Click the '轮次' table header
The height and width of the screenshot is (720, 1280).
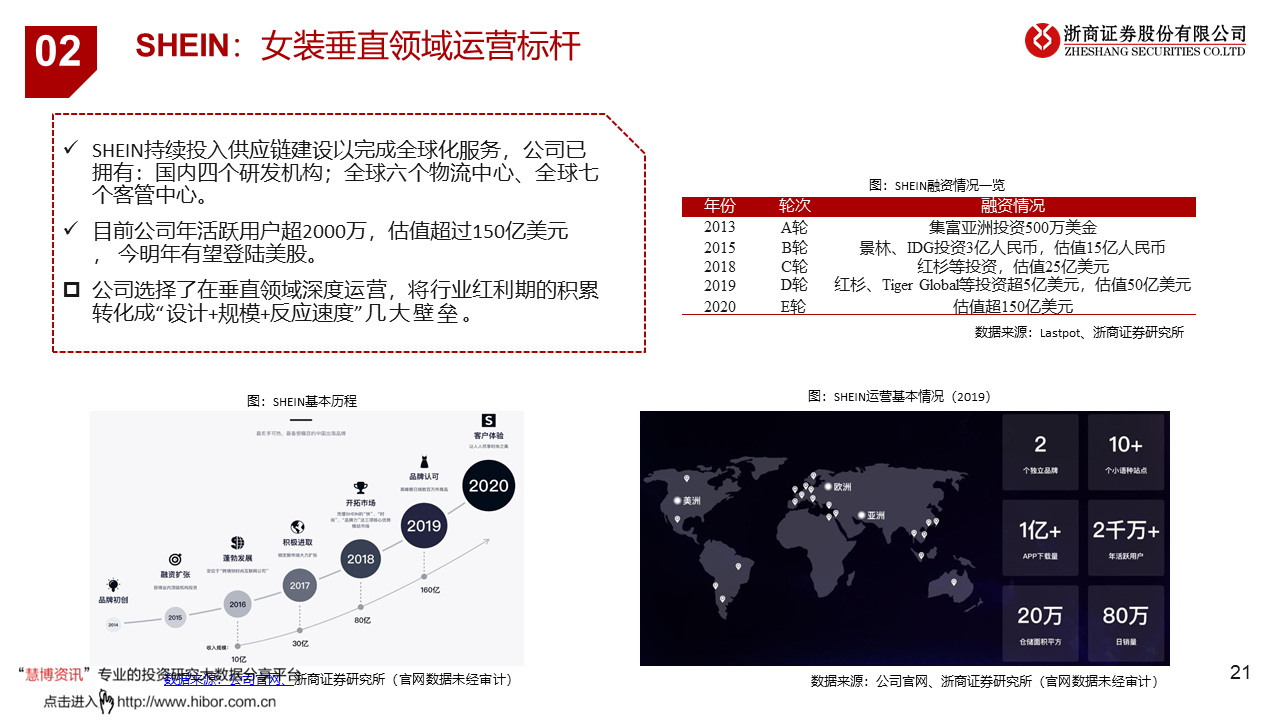pos(794,206)
